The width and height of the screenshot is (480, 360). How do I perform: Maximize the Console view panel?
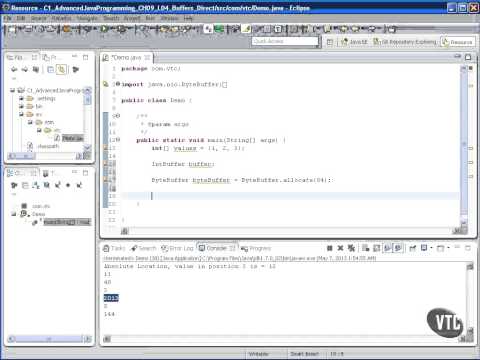tap(468, 248)
